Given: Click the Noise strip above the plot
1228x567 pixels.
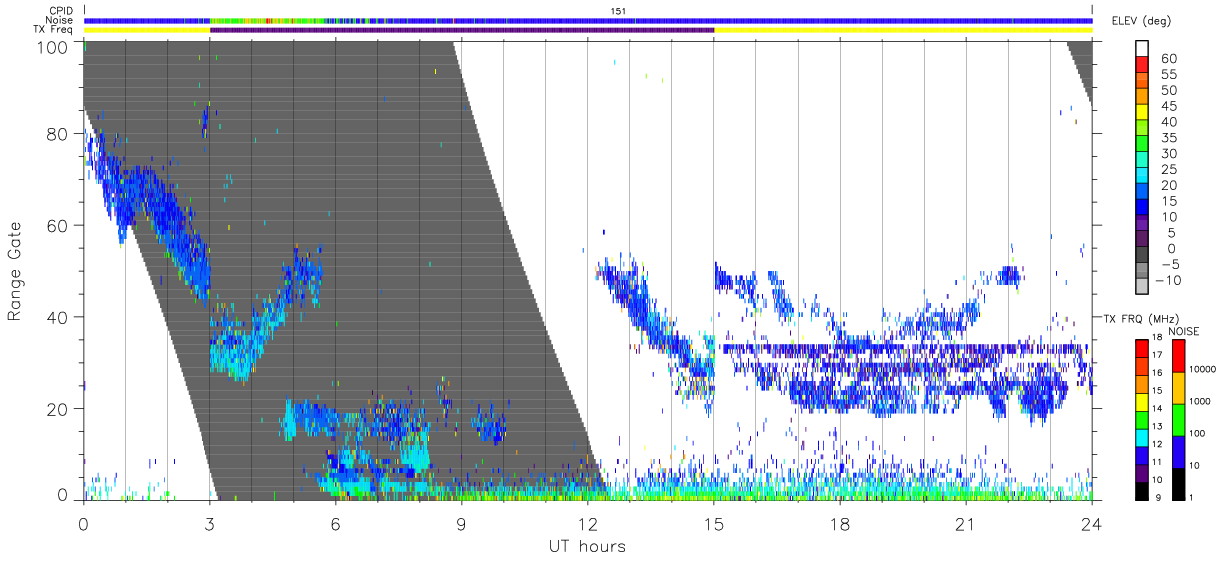Looking at the screenshot, I should (588, 20).
